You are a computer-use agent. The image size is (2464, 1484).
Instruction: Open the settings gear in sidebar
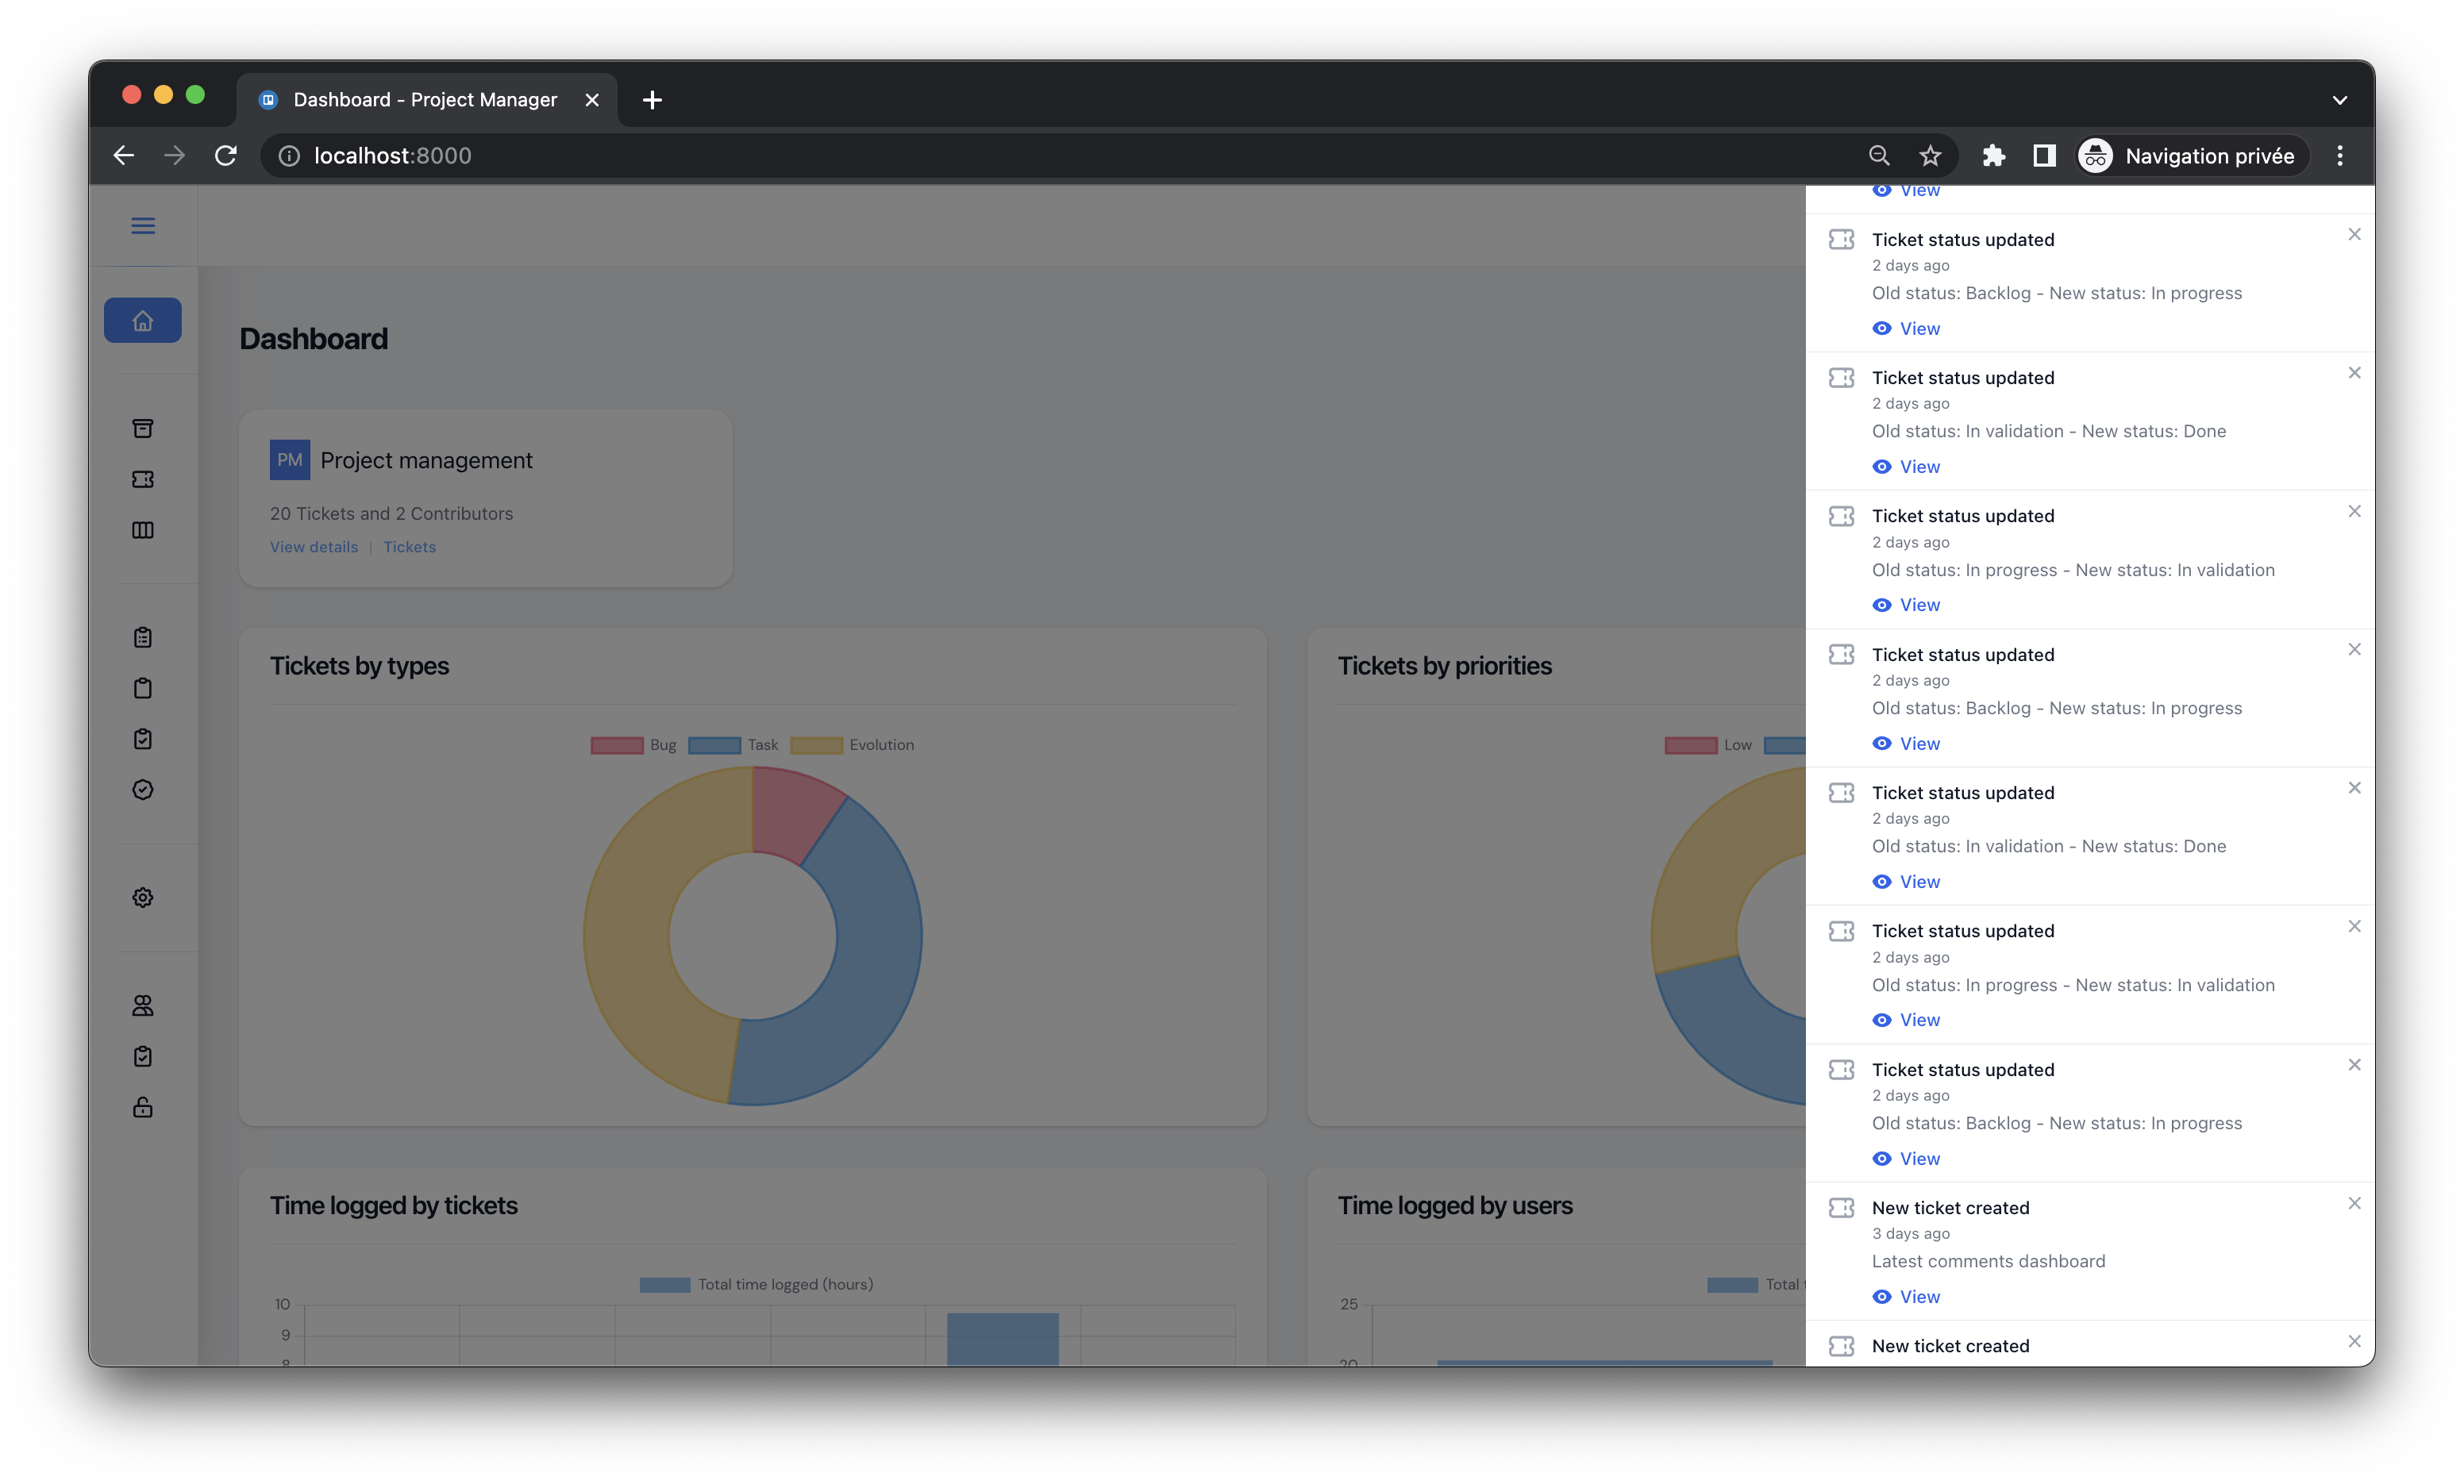143,897
